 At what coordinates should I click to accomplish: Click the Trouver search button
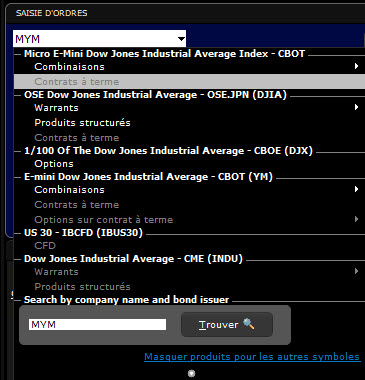tap(227, 324)
